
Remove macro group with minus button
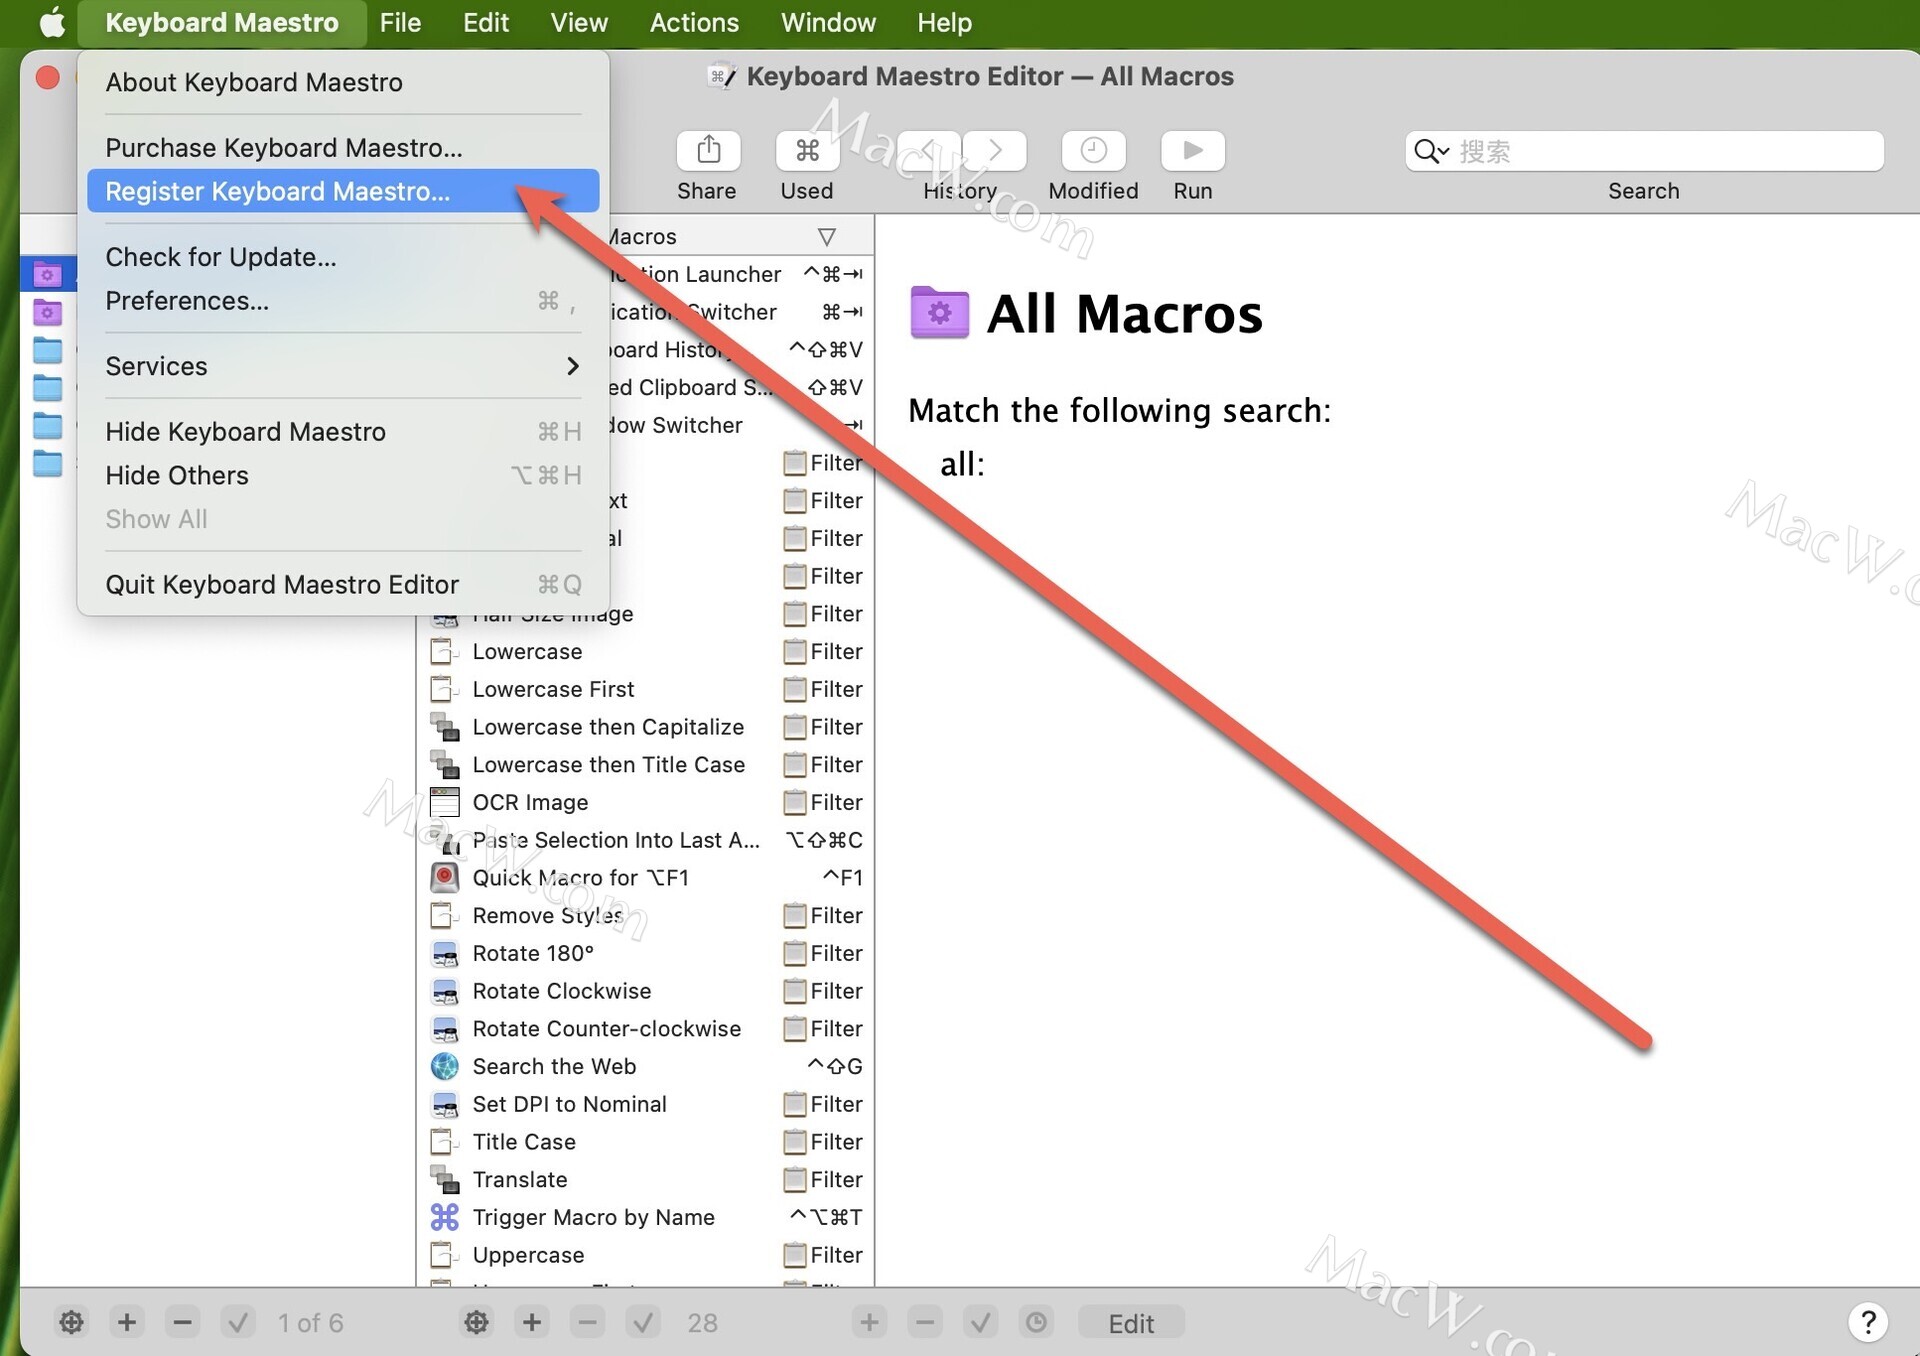pyautogui.click(x=182, y=1323)
